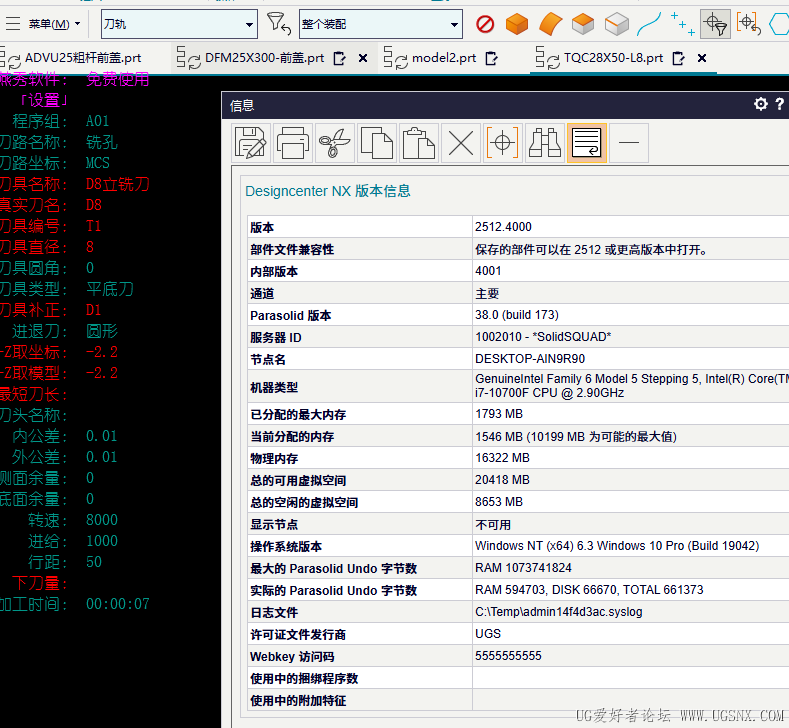Image resolution: width=789 pixels, height=728 pixels.
Task: Switch to model2.prt tab
Action: click(x=444, y=58)
